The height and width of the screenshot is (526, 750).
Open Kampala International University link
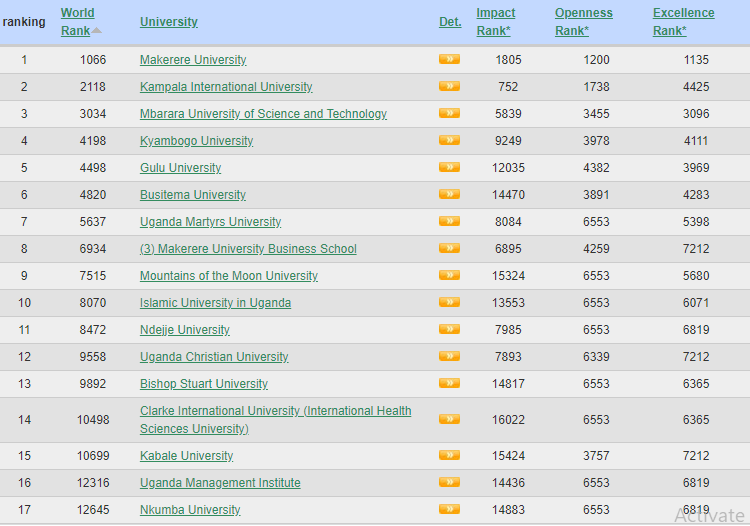click(226, 87)
